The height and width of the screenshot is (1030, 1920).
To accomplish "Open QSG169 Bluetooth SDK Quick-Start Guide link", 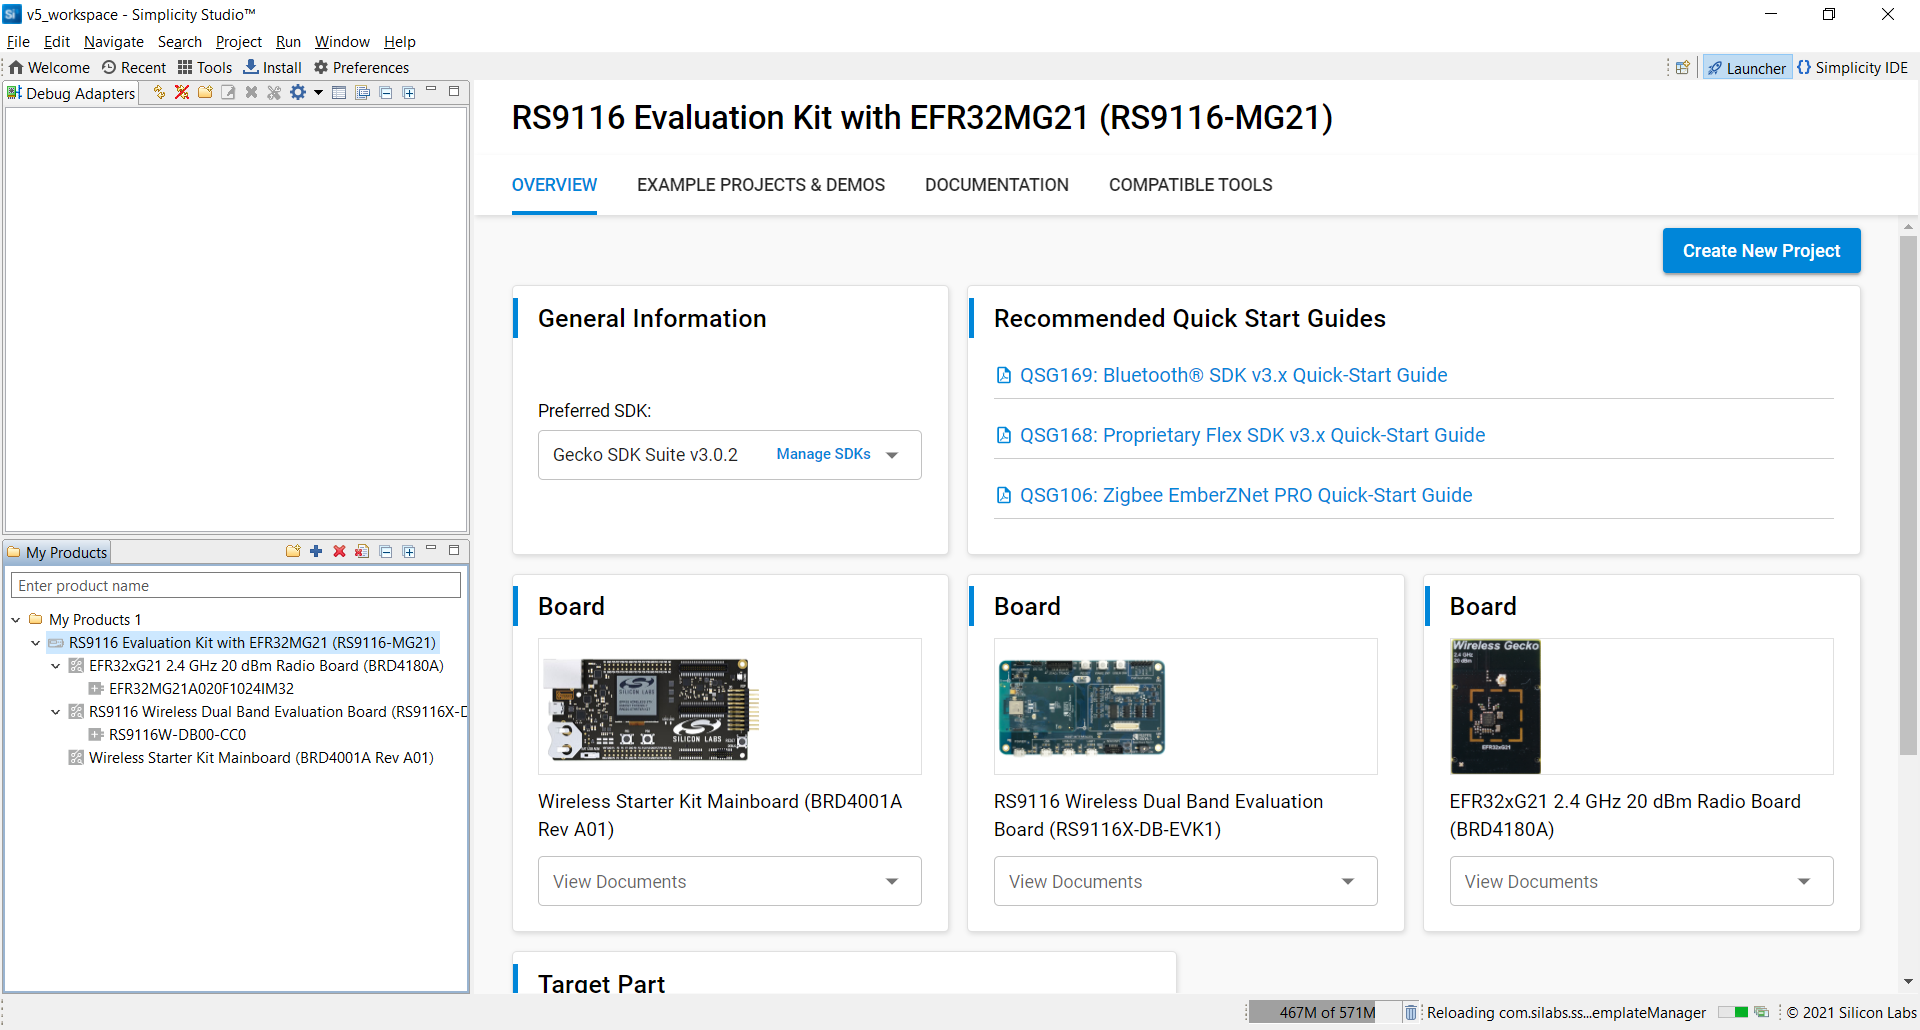I will click(x=1232, y=375).
